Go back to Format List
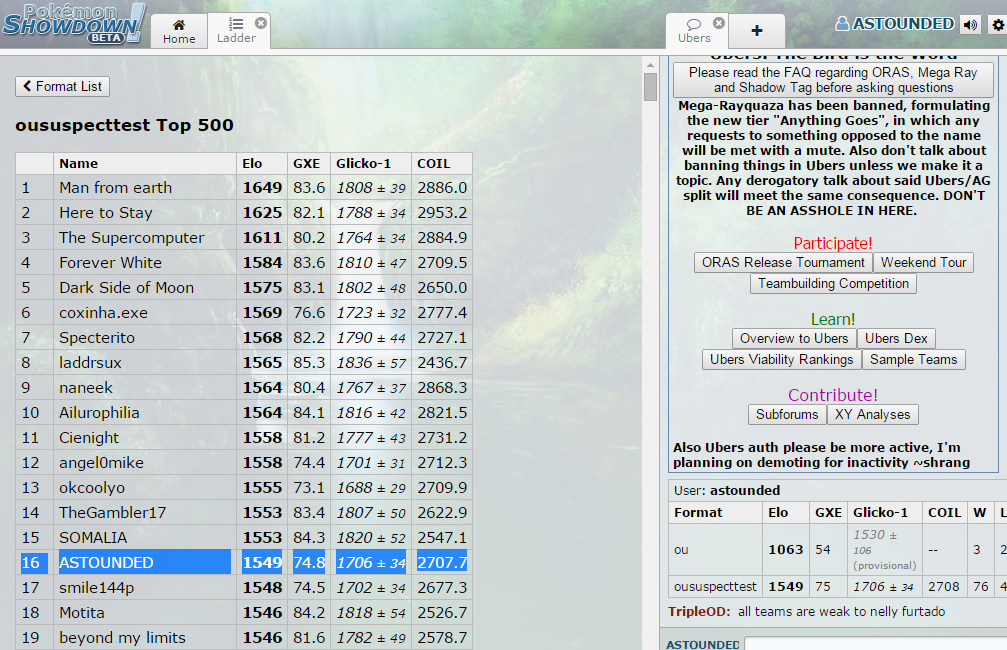The width and height of the screenshot is (1007, 650). click(62, 87)
